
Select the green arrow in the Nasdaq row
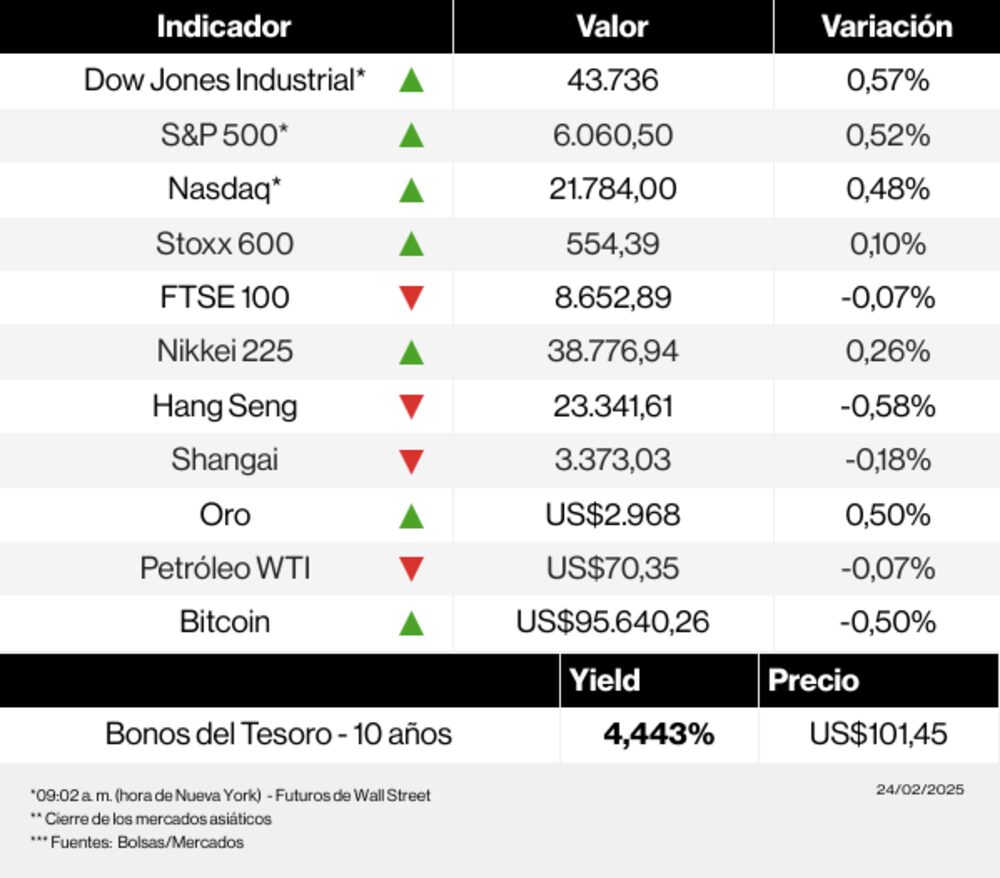pyautogui.click(x=411, y=189)
